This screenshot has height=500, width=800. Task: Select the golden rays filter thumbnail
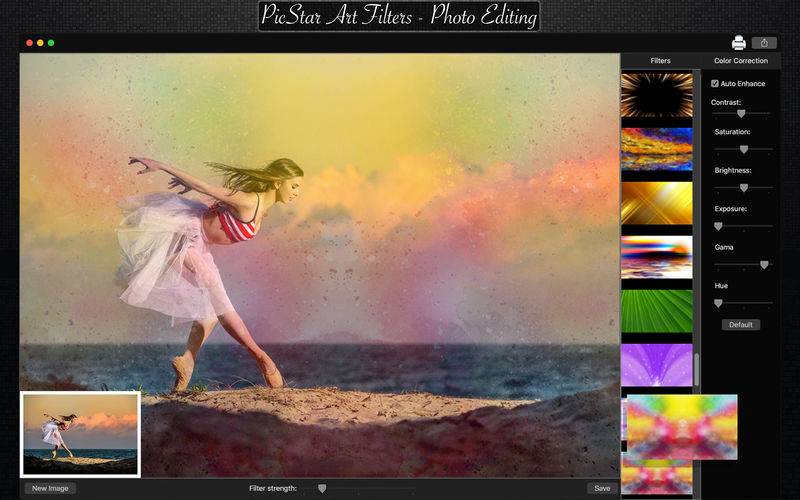click(657, 203)
